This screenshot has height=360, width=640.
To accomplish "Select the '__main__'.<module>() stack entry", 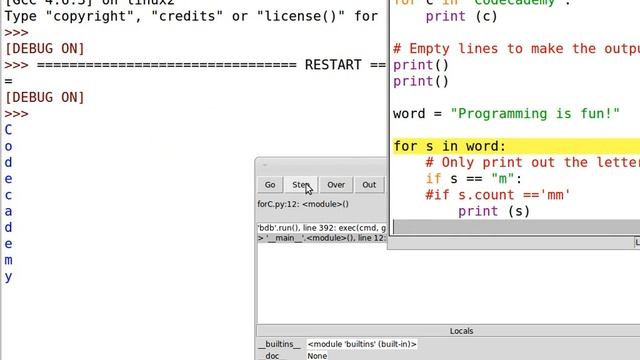I will [322, 238].
